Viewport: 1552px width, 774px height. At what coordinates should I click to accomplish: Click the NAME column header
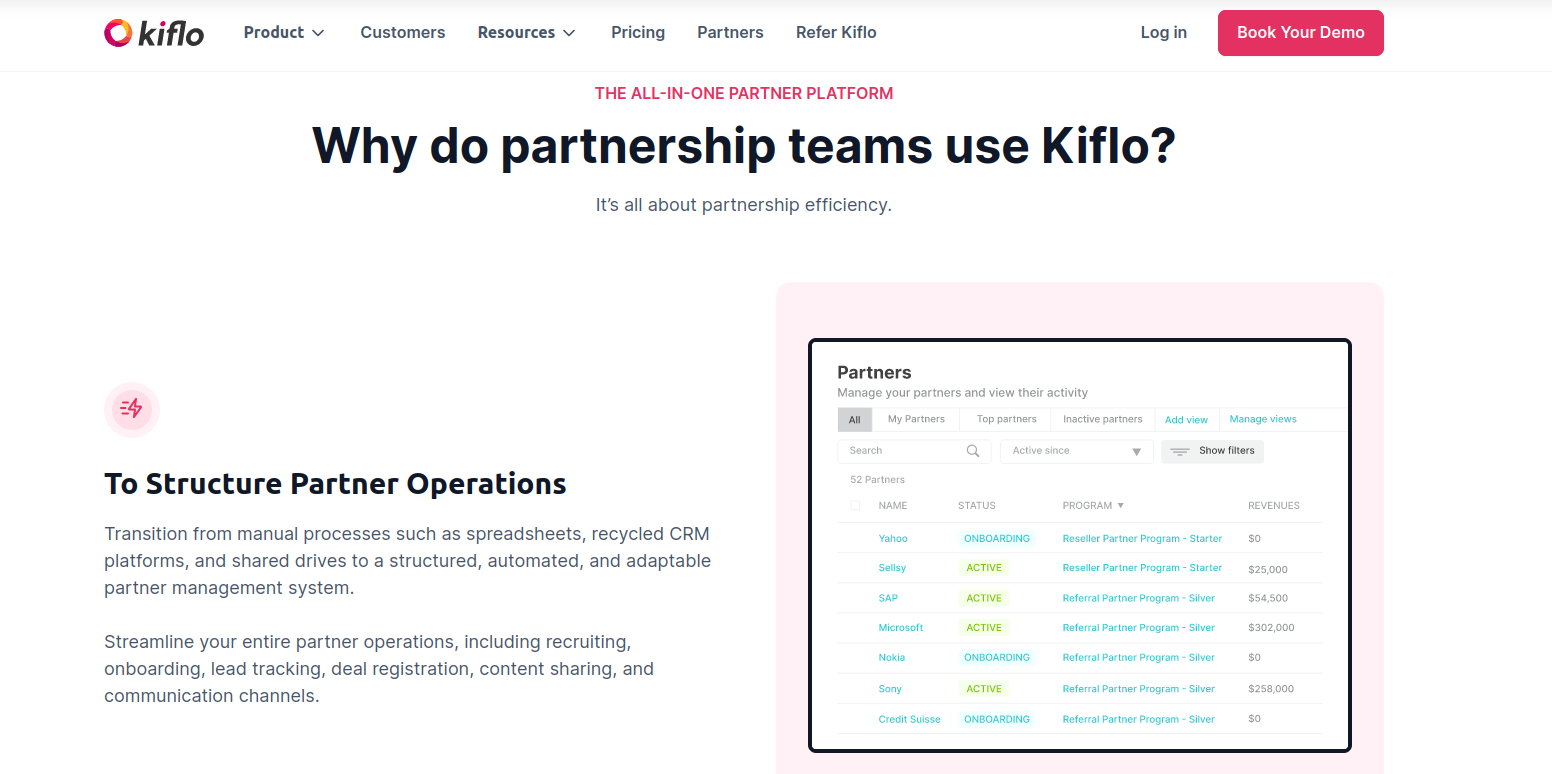(x=893, y=506)
